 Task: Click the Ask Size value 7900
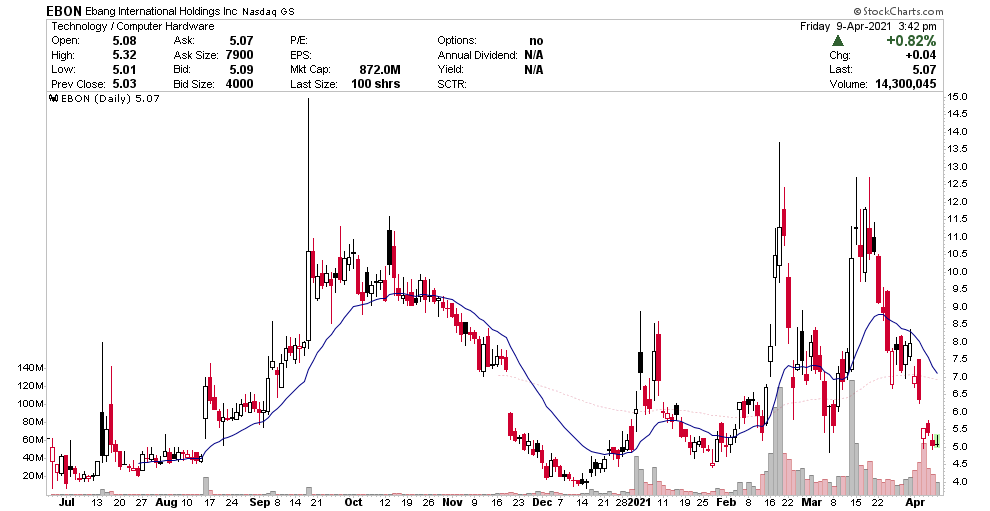pos(236,55)
